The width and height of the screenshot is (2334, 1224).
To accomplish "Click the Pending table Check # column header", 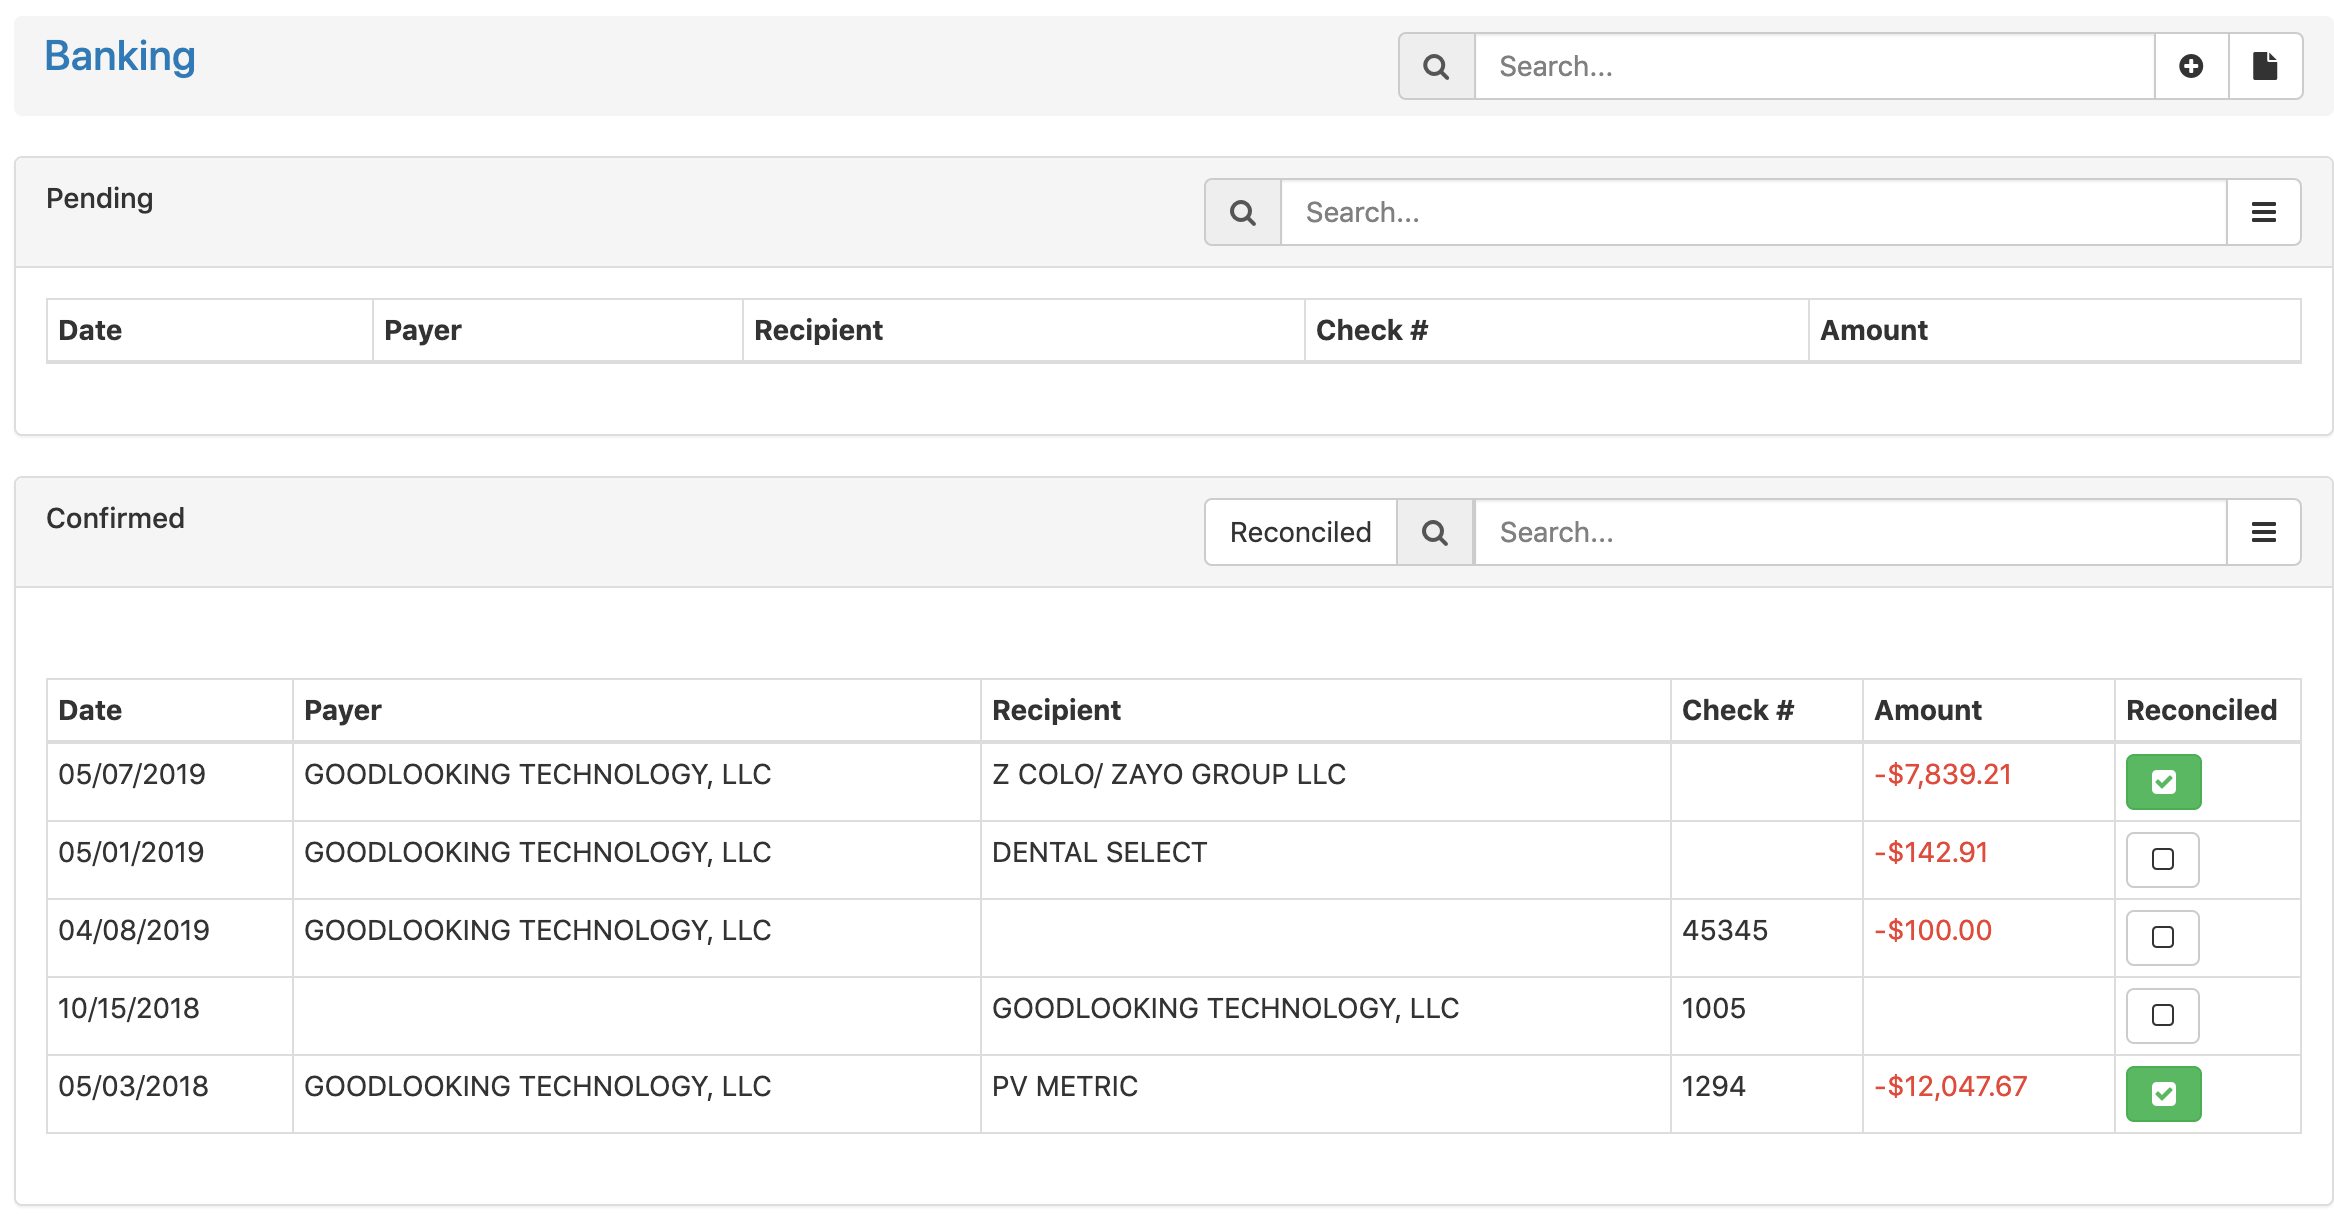I will [x=1371, y=331].
